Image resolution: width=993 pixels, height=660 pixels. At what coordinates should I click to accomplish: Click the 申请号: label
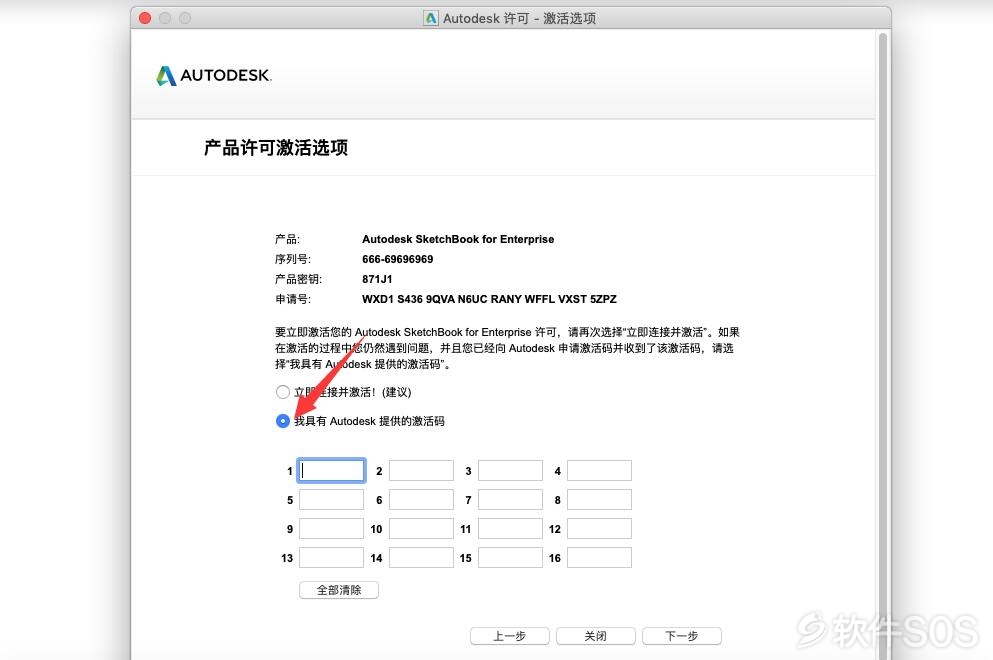pyautogui.click(x=293, y=299)
